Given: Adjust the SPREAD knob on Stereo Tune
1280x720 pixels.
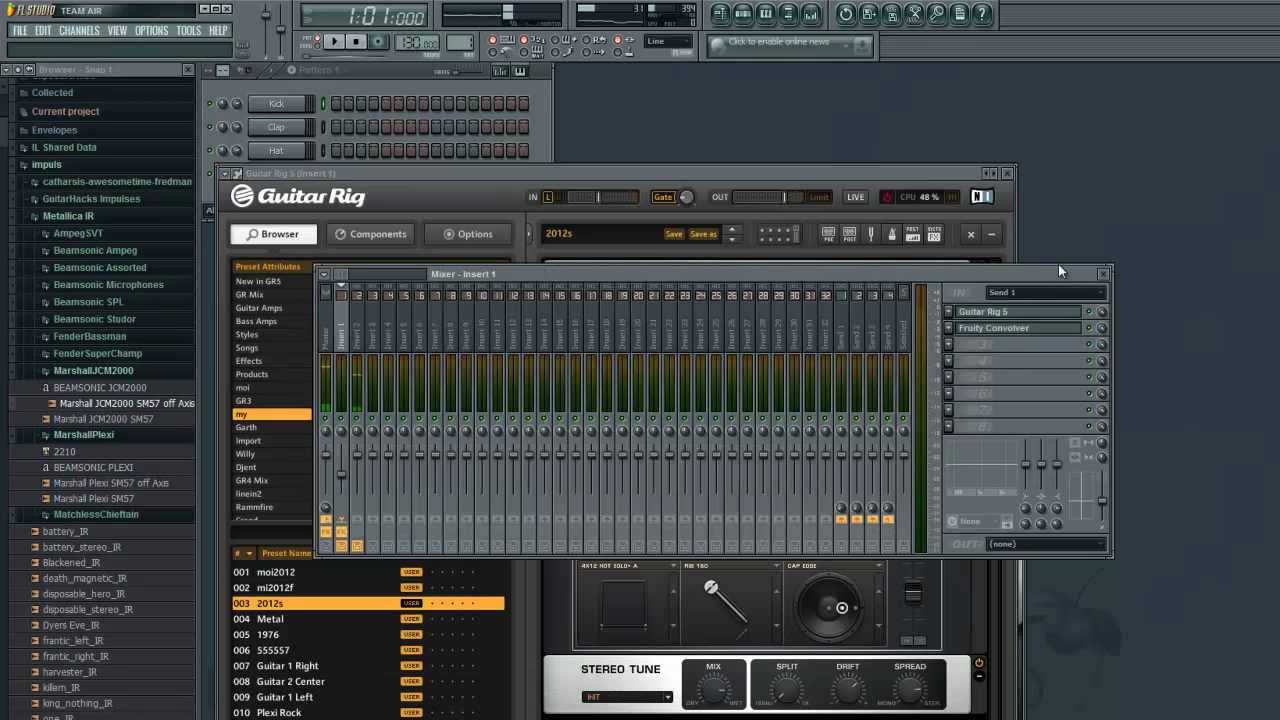Looking at the screenshot, I should 910,689.
